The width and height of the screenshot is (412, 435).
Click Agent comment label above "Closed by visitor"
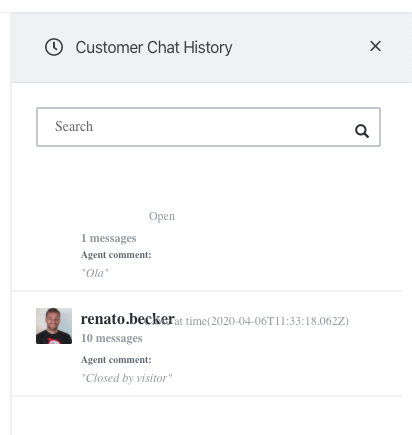116,360
